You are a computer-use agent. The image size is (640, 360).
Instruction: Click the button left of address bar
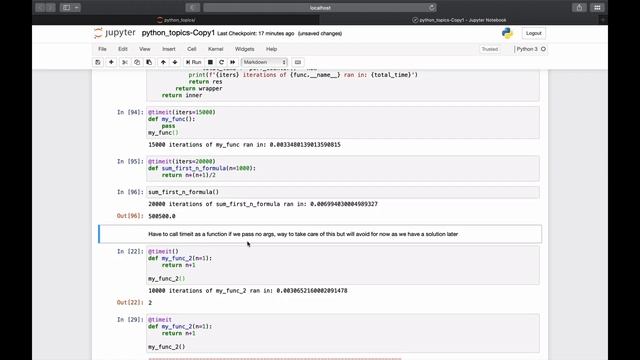click(192, 7)
